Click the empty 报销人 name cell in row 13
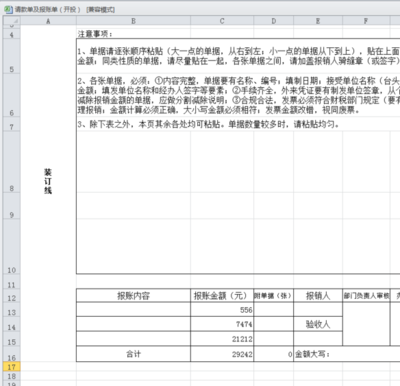 click(x=318, y=310)
